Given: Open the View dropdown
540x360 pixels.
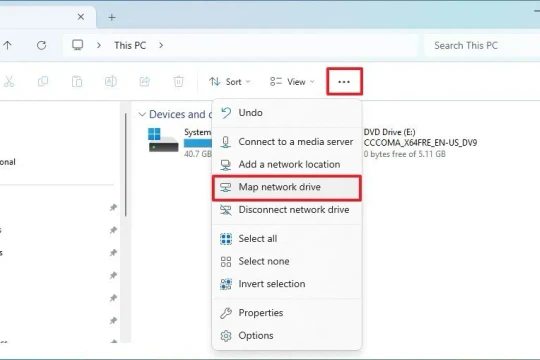Looking at the screenshot, I should (x=292, y=82).
